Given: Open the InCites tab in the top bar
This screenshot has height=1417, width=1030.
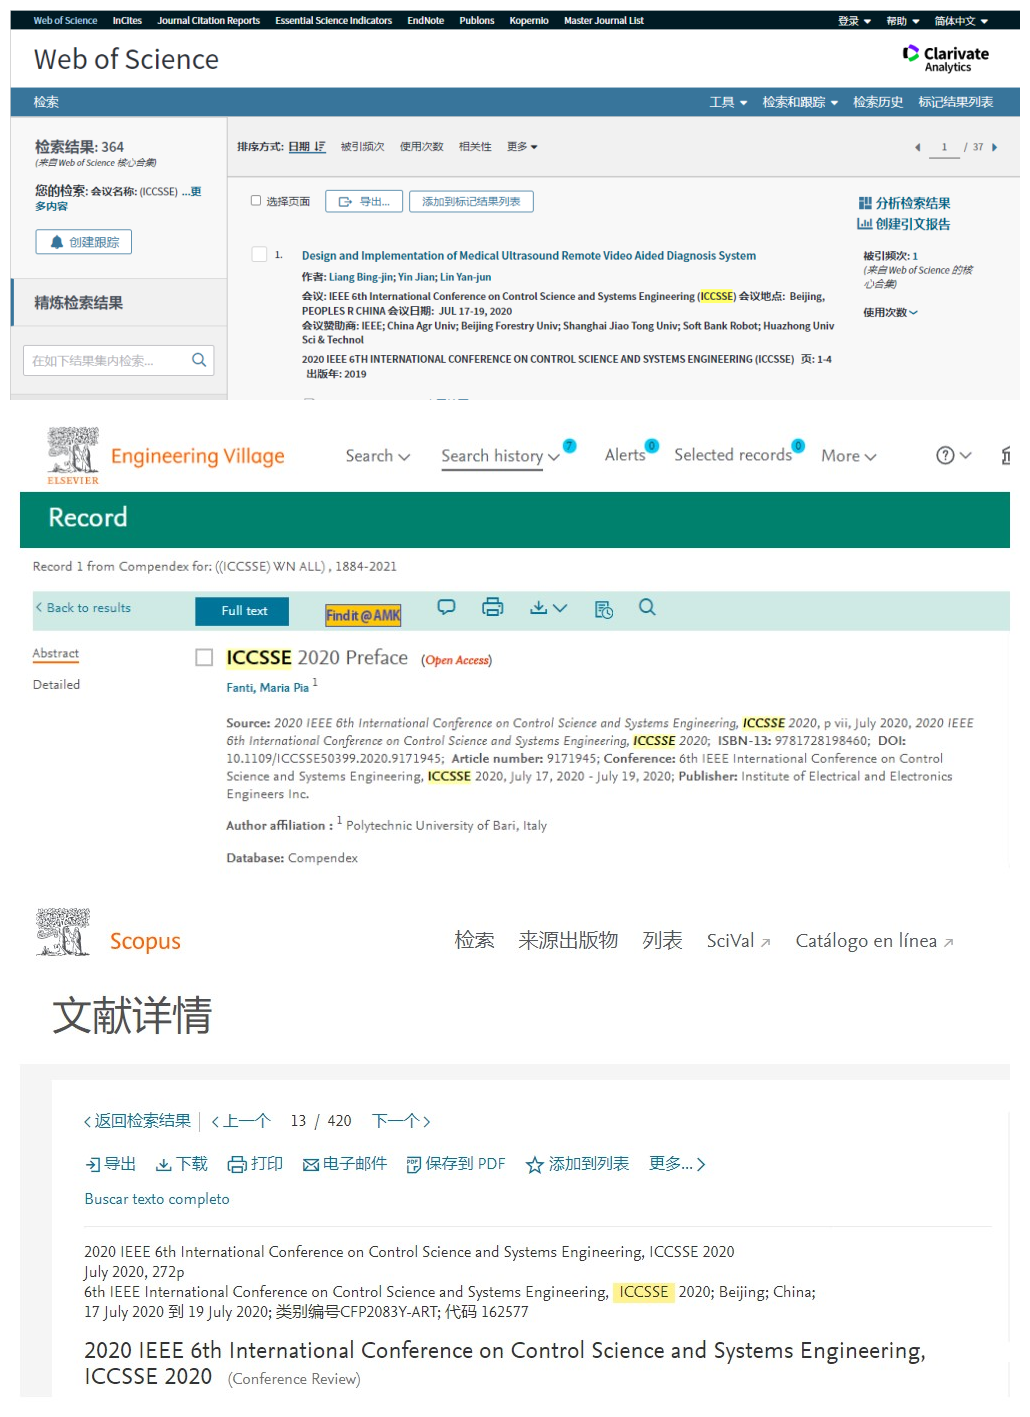Looking at the screenshot, I should pyautogui.click(x=127, y=21).
